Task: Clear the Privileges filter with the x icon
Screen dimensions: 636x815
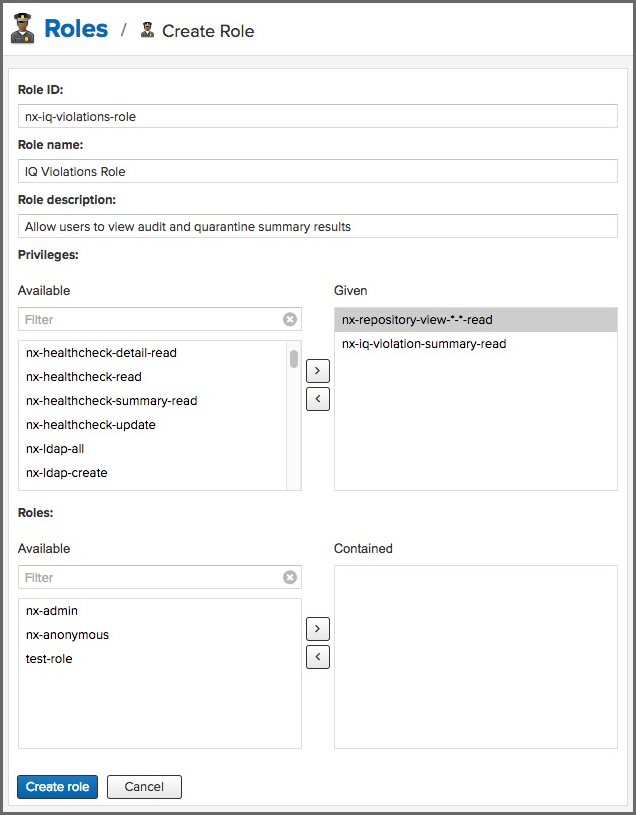Action: [x=290, y=319]
